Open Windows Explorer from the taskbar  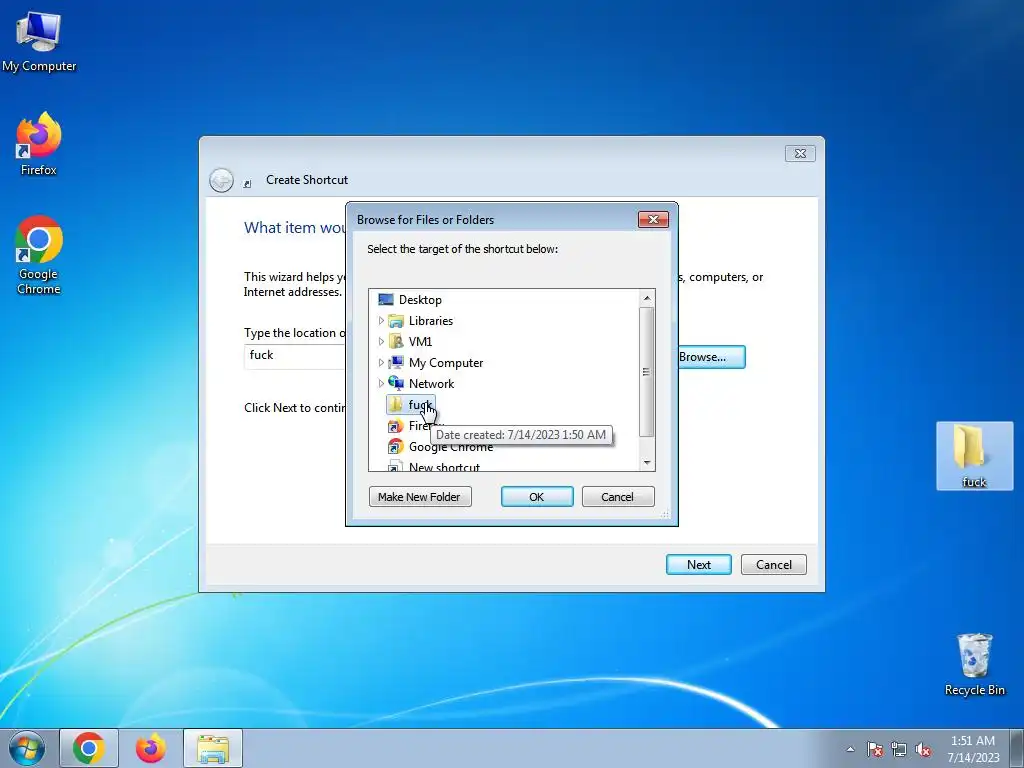pyautogui.click(x=213, y=748)
